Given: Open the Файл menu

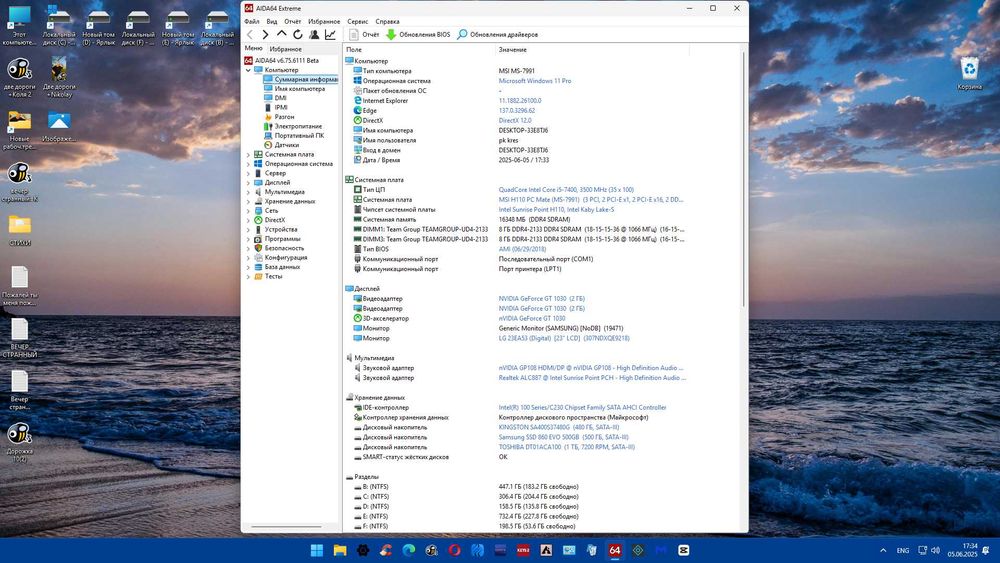Looking at the screenshot, I should click(x=251, y=21).
